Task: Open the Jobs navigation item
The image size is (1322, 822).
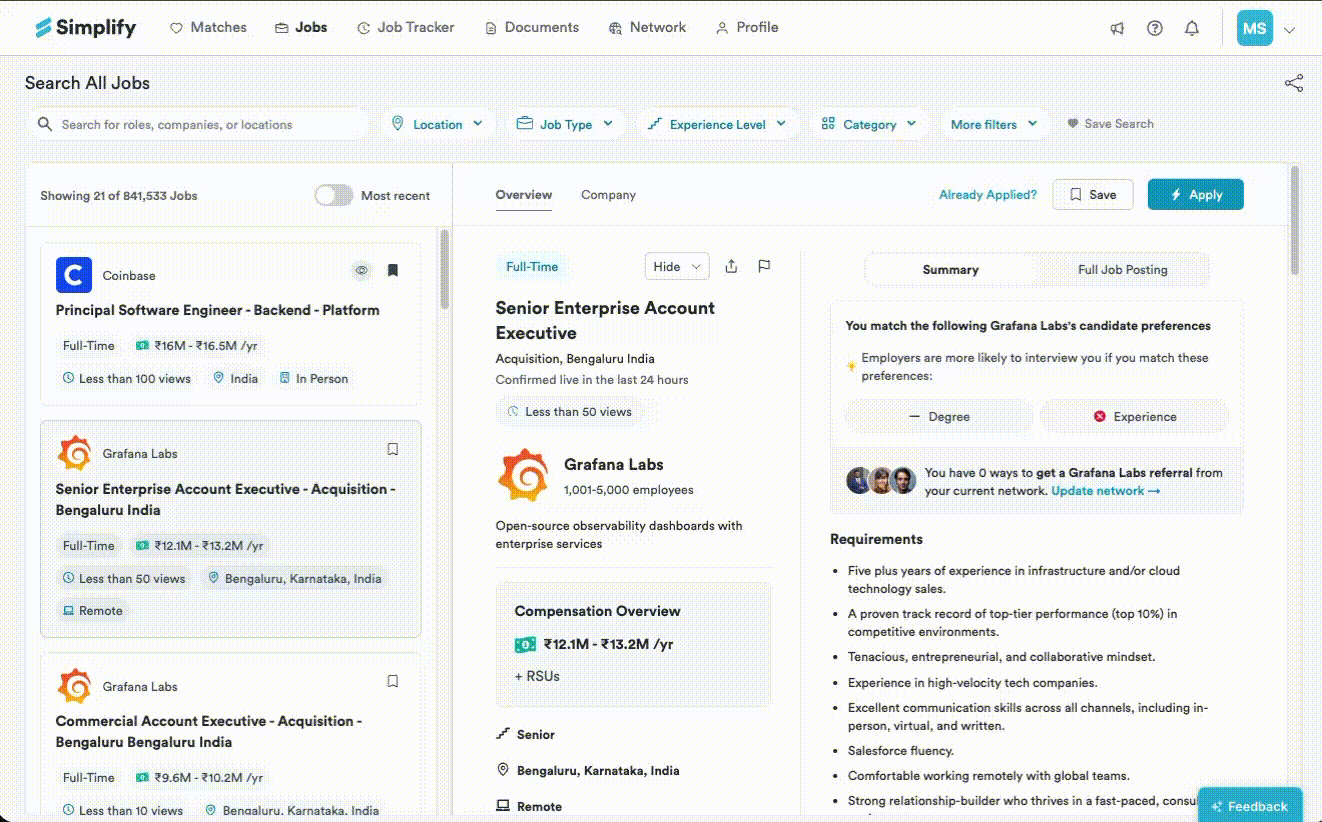Action: [x=301, y=28]
